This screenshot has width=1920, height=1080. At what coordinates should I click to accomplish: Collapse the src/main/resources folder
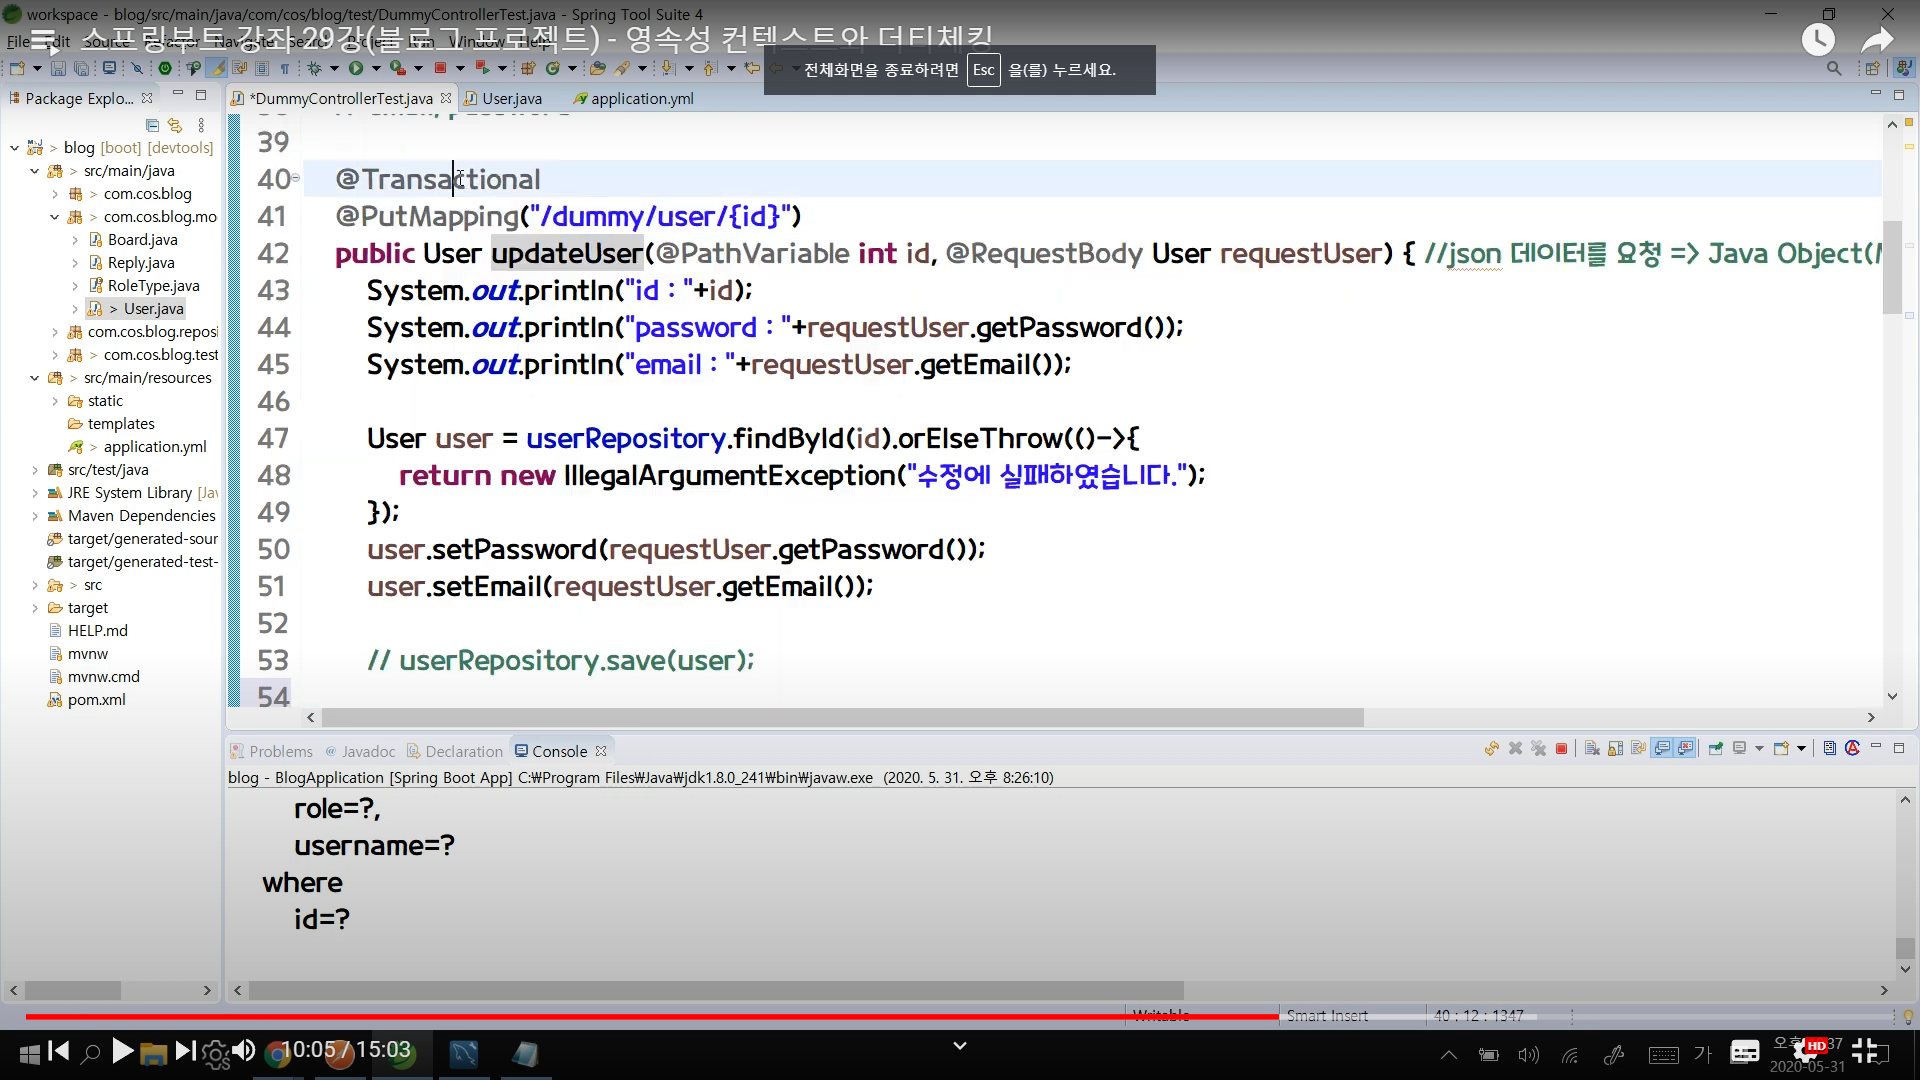[34, 378]
